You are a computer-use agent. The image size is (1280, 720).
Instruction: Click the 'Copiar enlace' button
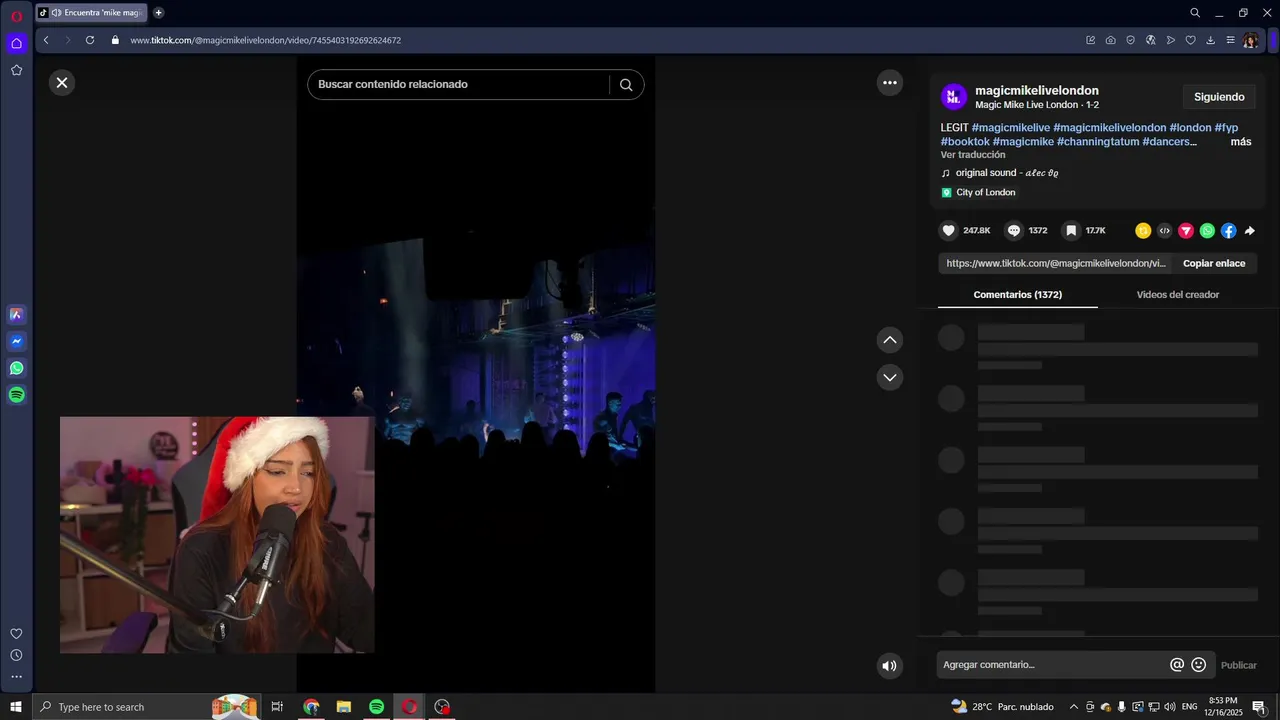[x=1214, y=263]
